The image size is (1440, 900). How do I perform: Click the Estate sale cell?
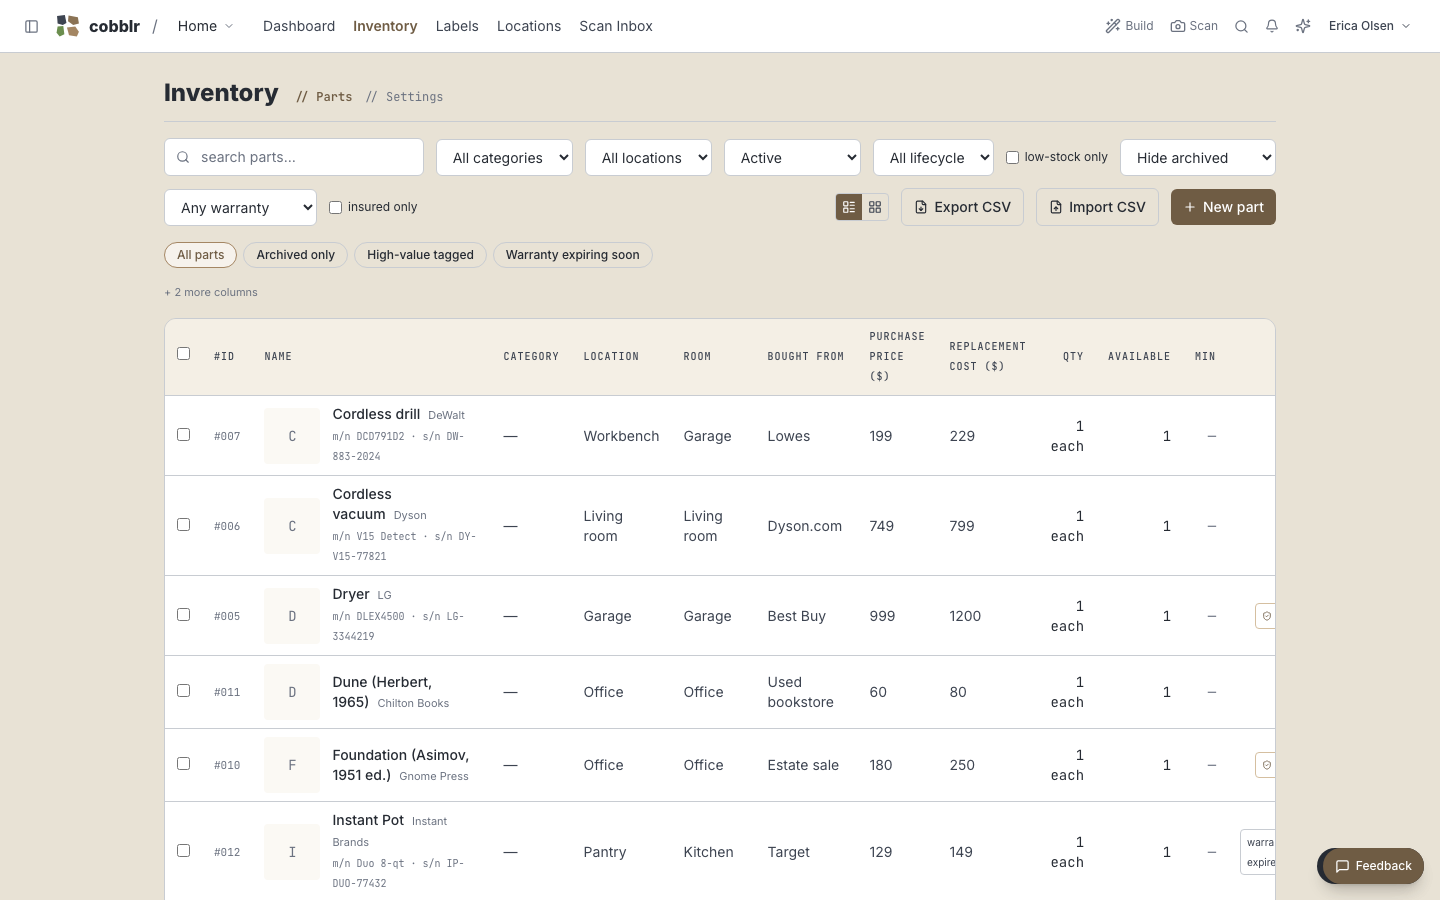[803, 765]
